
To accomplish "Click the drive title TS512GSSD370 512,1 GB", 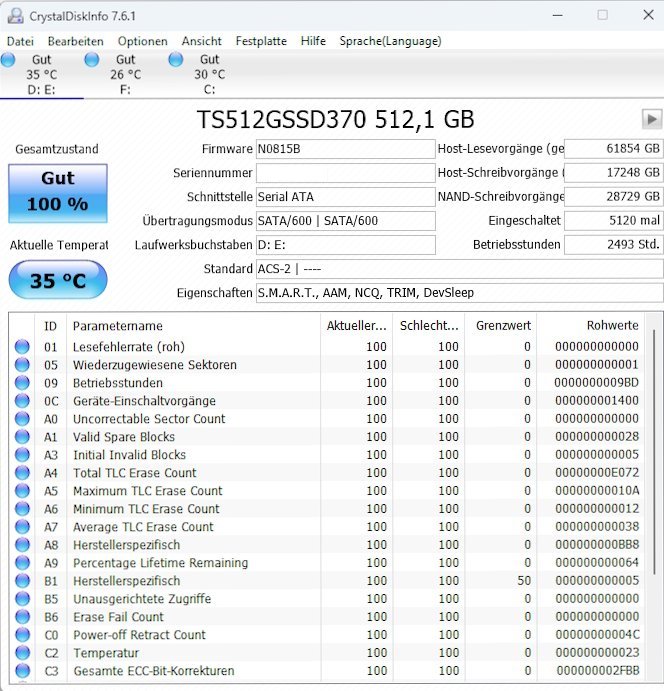I will coord(335,119).
